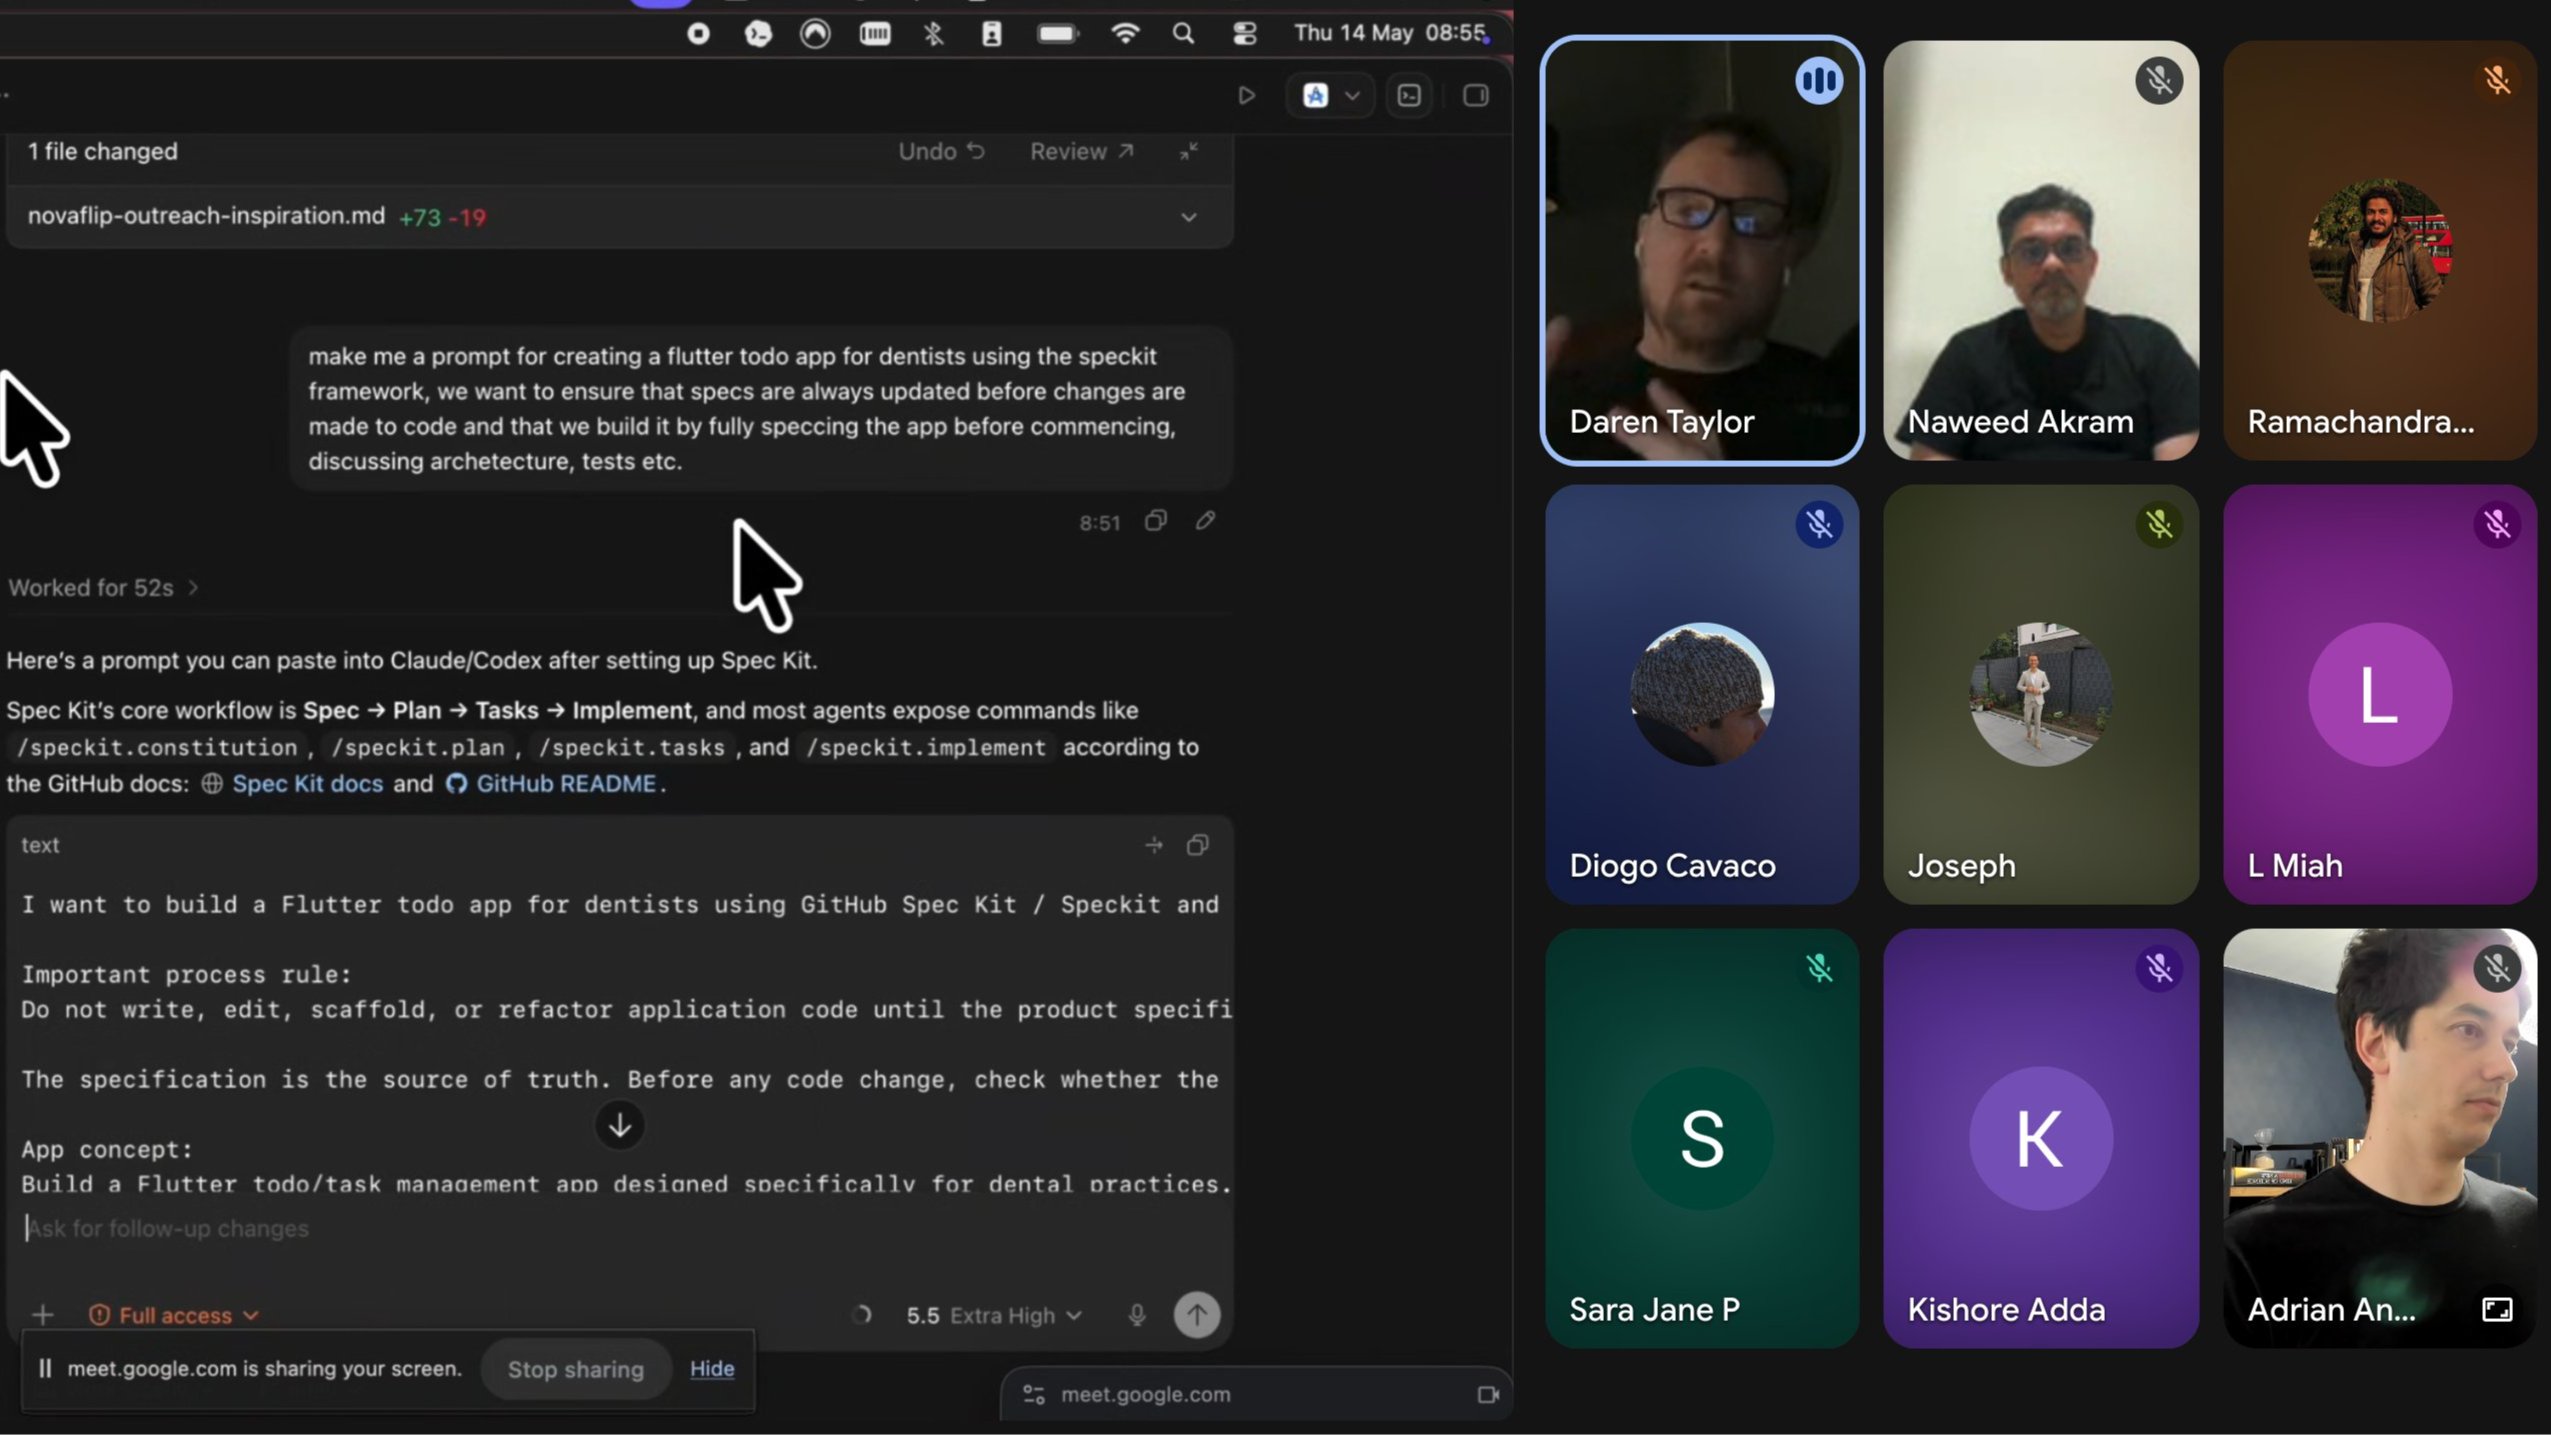Image resolution: width=2551 pixels, height=1435 pixels.
Task: Click the /speckit.constitution code text
Action: (157, 748)
